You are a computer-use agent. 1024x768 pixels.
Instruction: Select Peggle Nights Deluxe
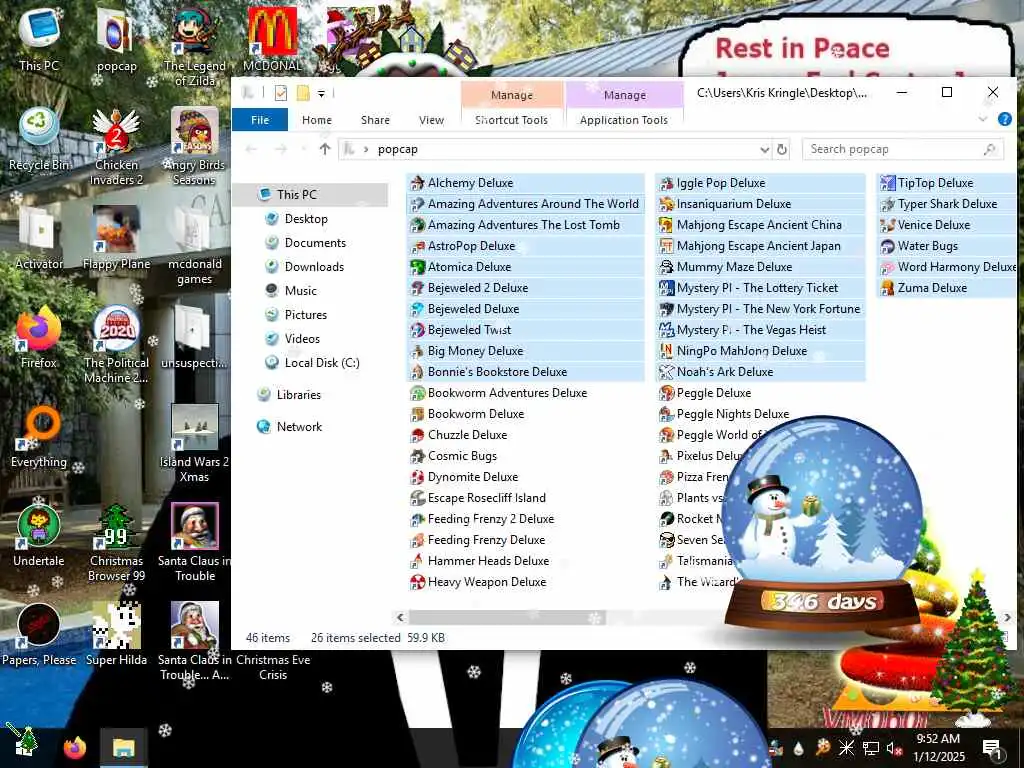724,413
